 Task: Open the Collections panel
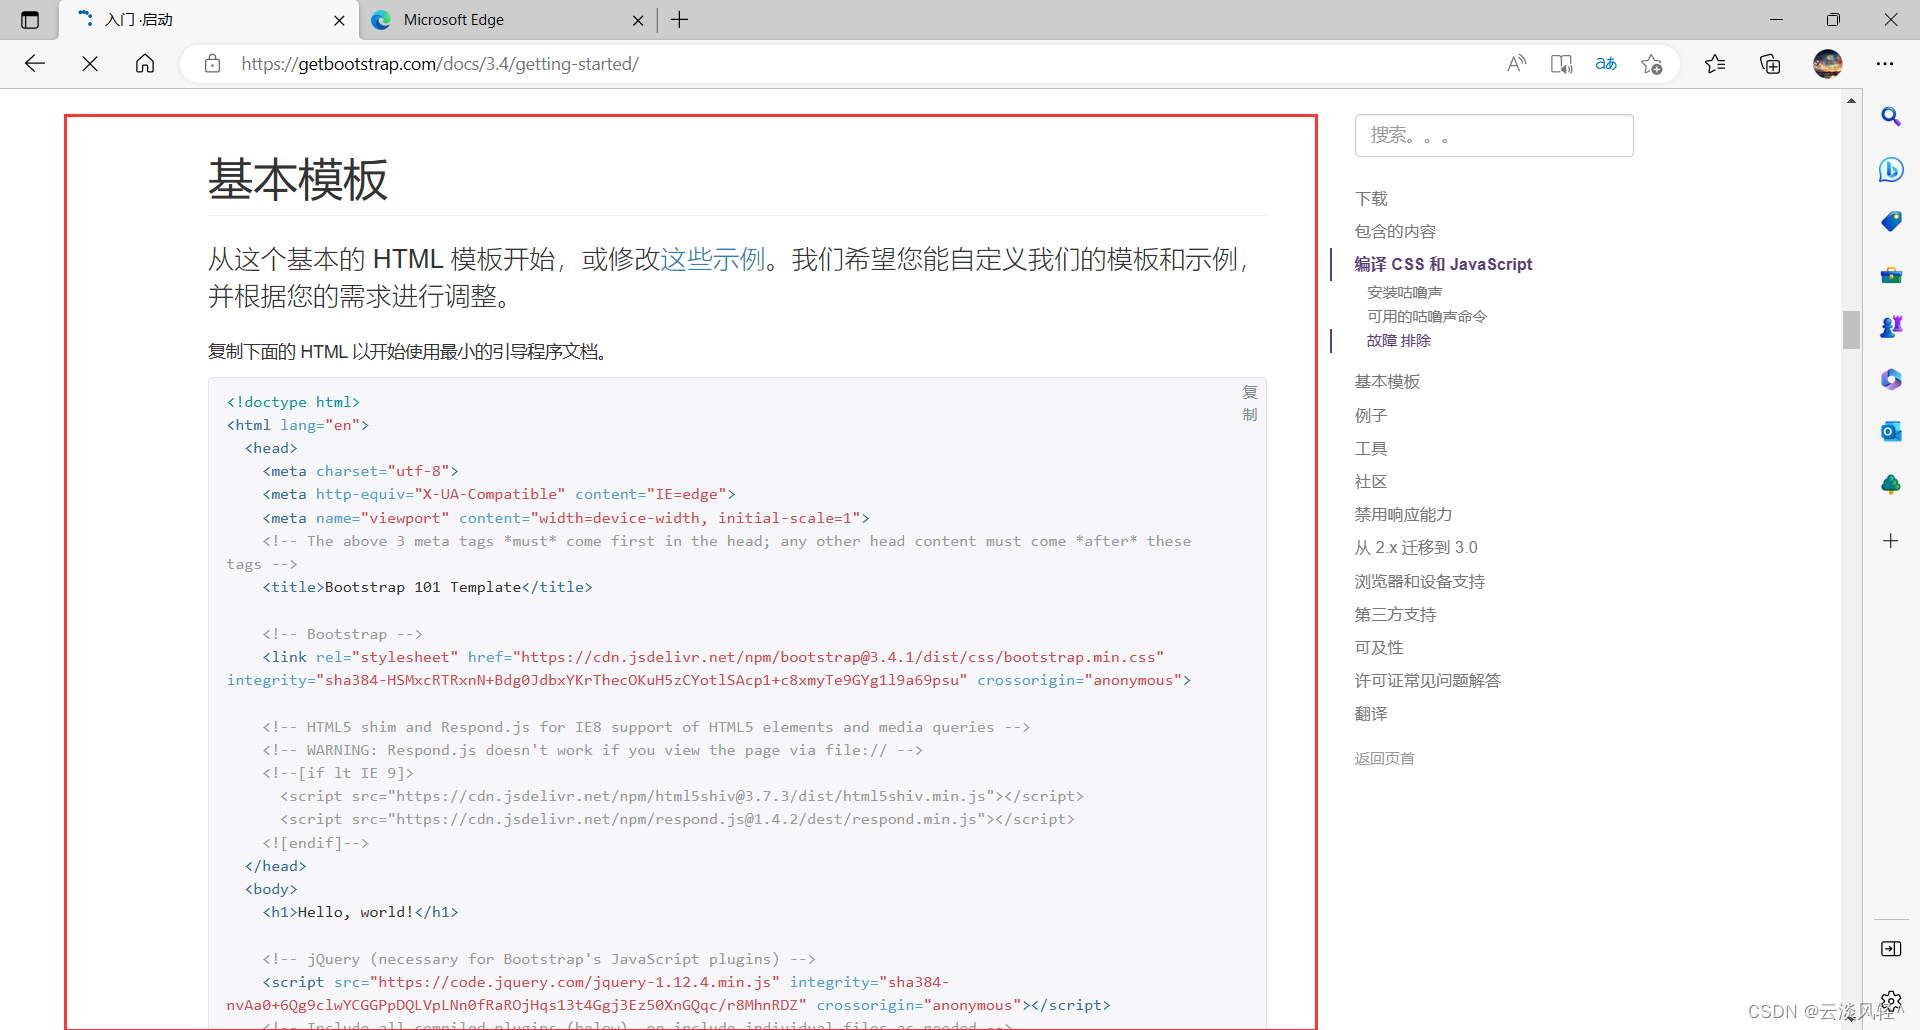point(1770,64)
